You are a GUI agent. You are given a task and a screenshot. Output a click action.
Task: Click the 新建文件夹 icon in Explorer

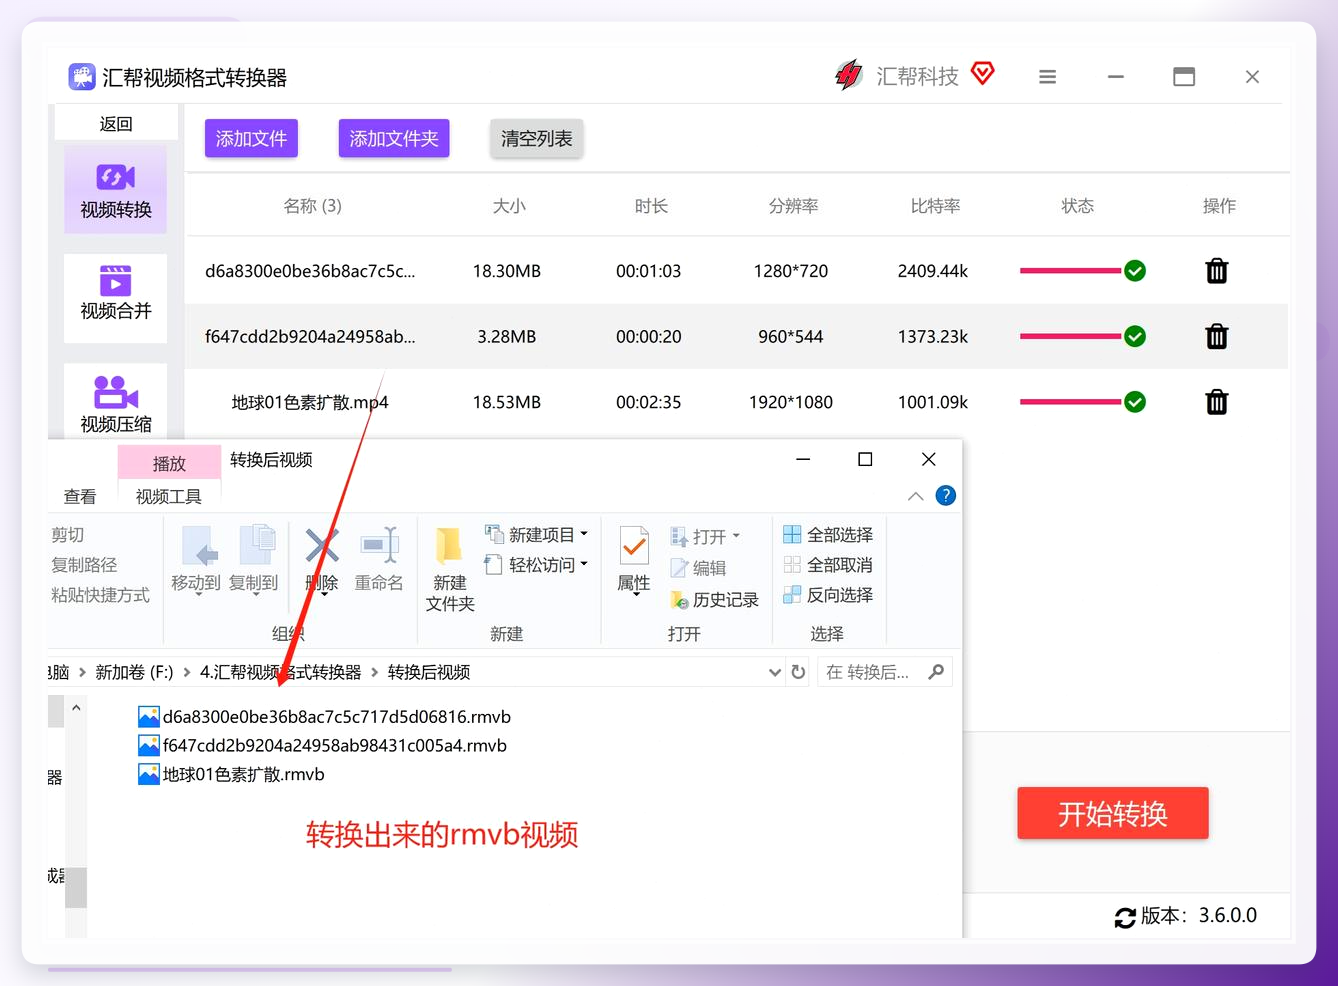pyautogui.click(x=449, y=546)
